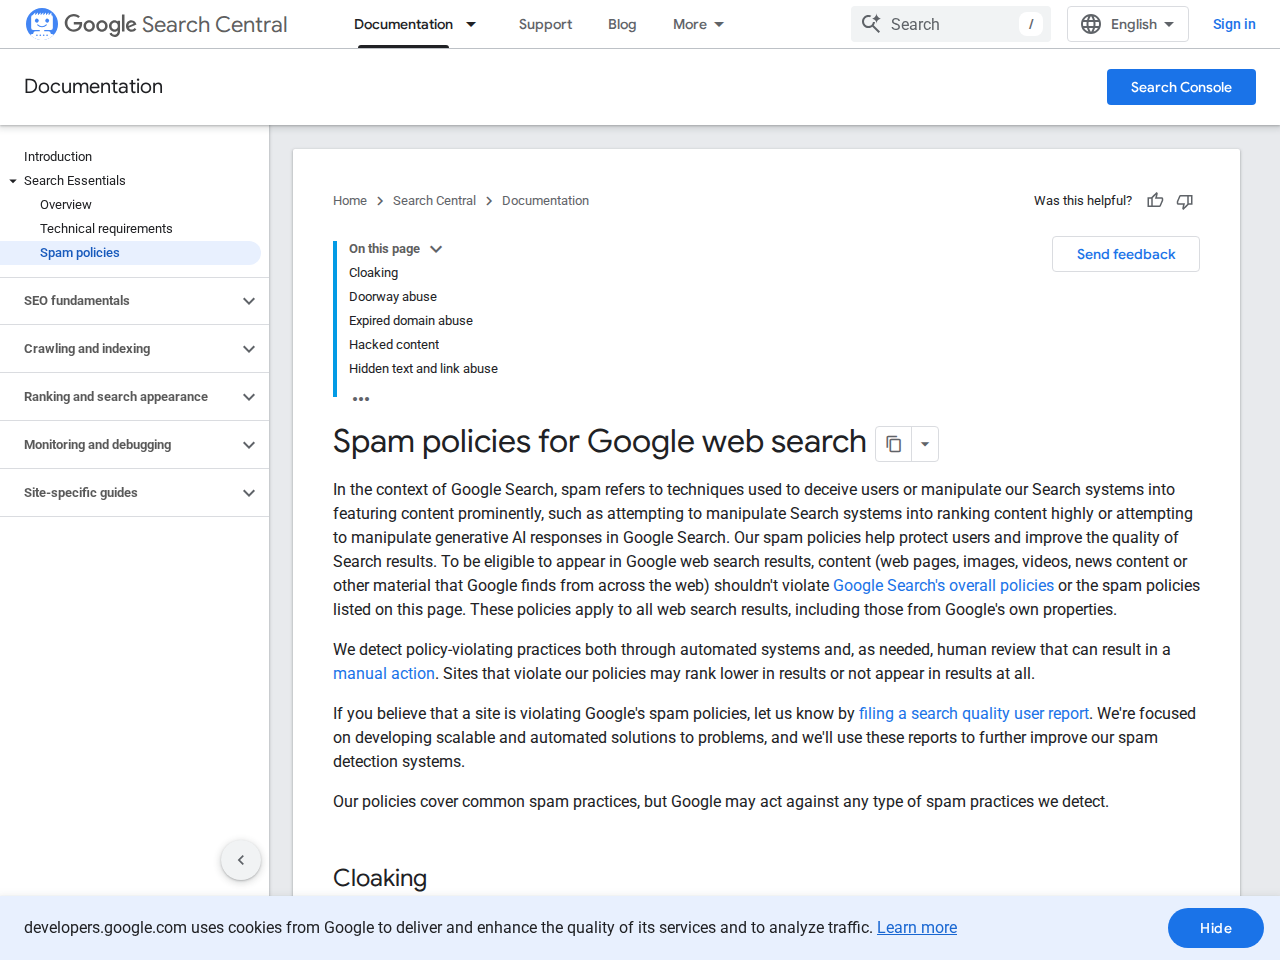Click the thumbs up helpful icon
Viewport: 1280px width, 960px height.
pyautogui.click(x=1155, y=201)
